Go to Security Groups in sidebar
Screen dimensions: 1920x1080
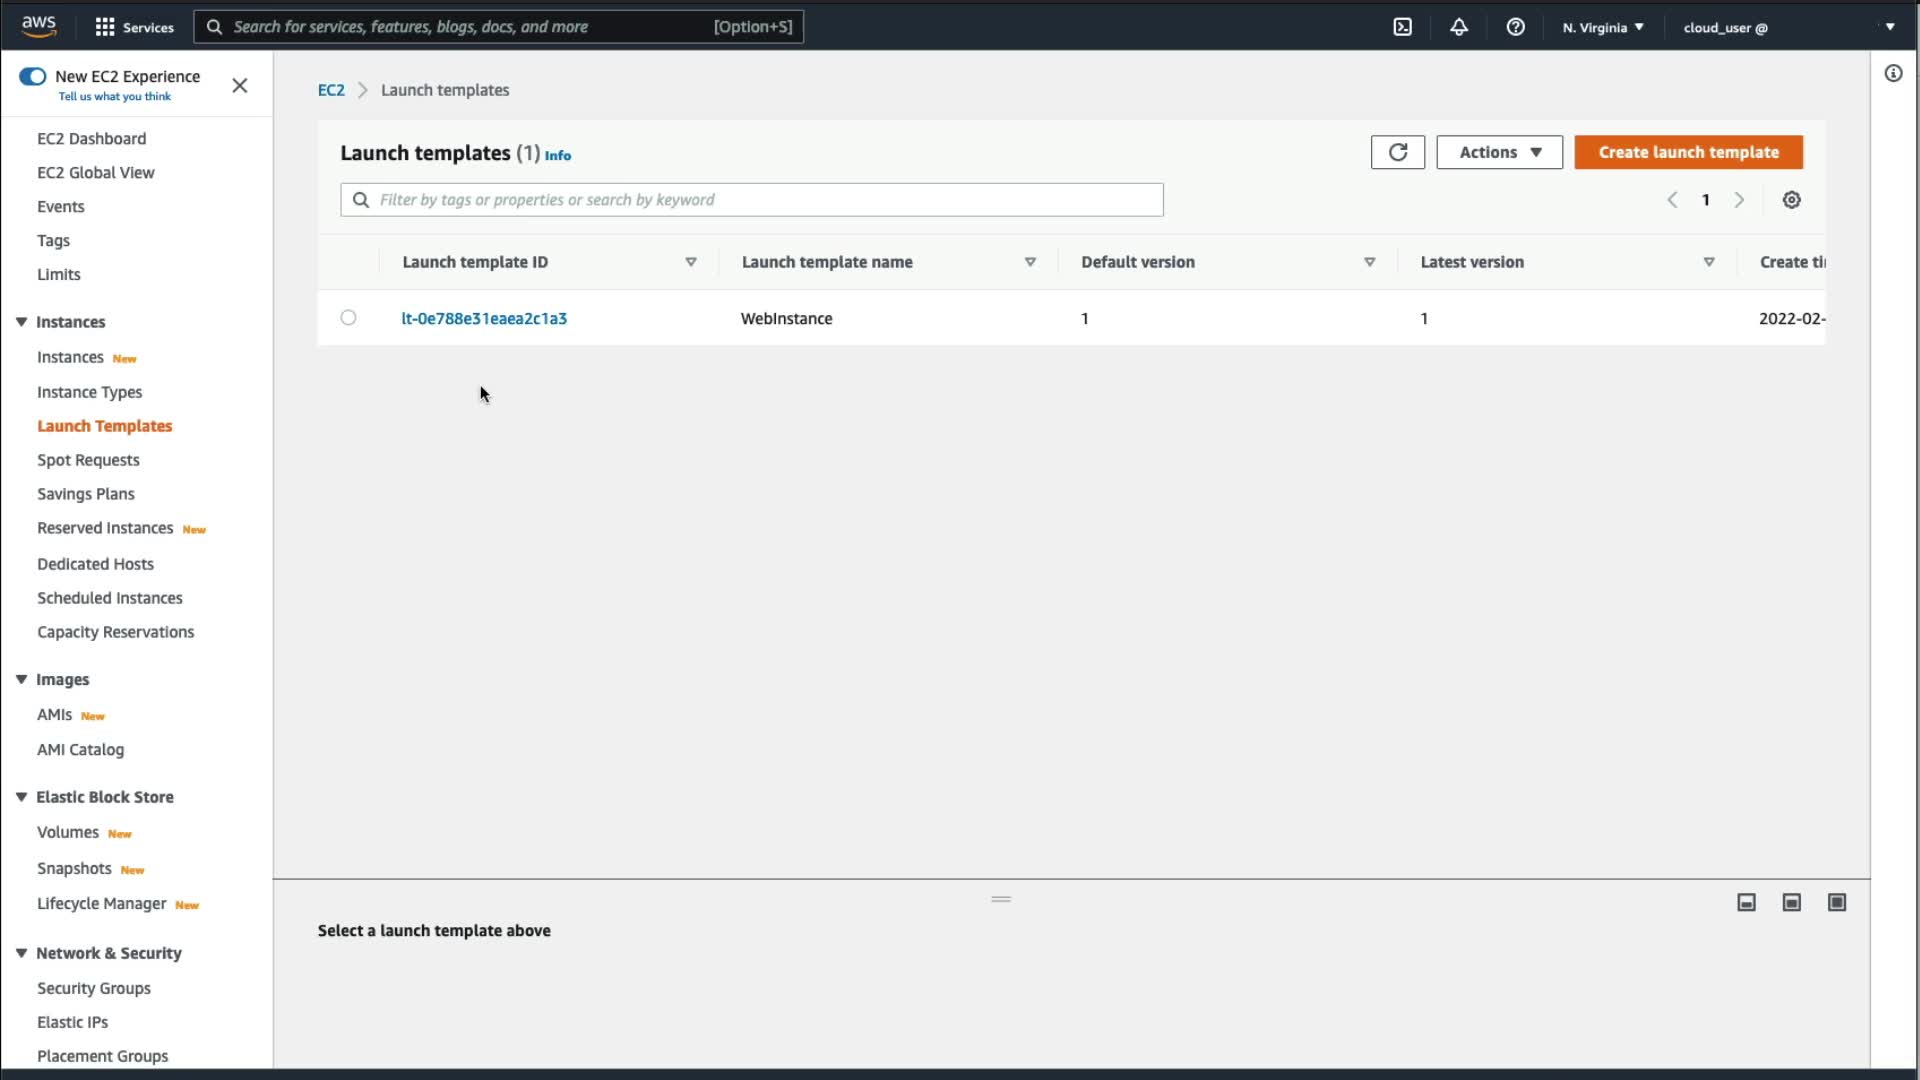pos(94,988)
